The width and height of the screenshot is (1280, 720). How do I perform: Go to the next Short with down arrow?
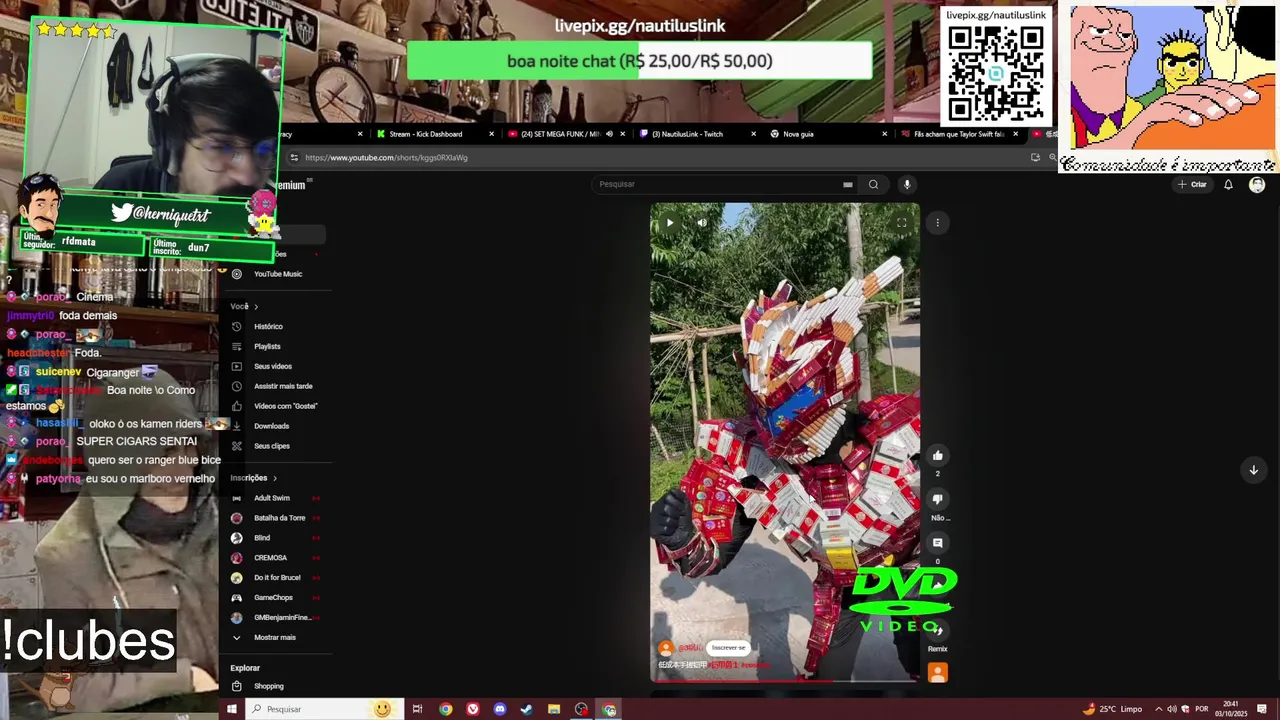1253,470
